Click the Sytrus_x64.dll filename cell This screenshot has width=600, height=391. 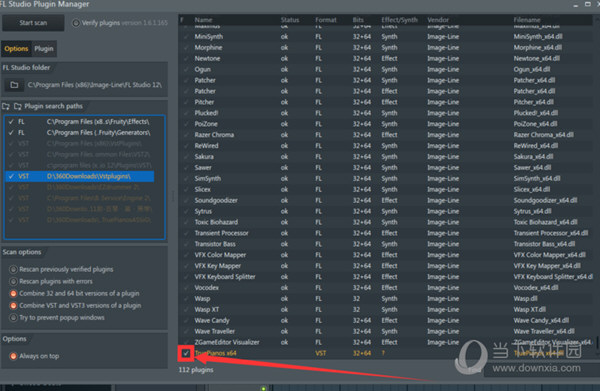[532, 211]
